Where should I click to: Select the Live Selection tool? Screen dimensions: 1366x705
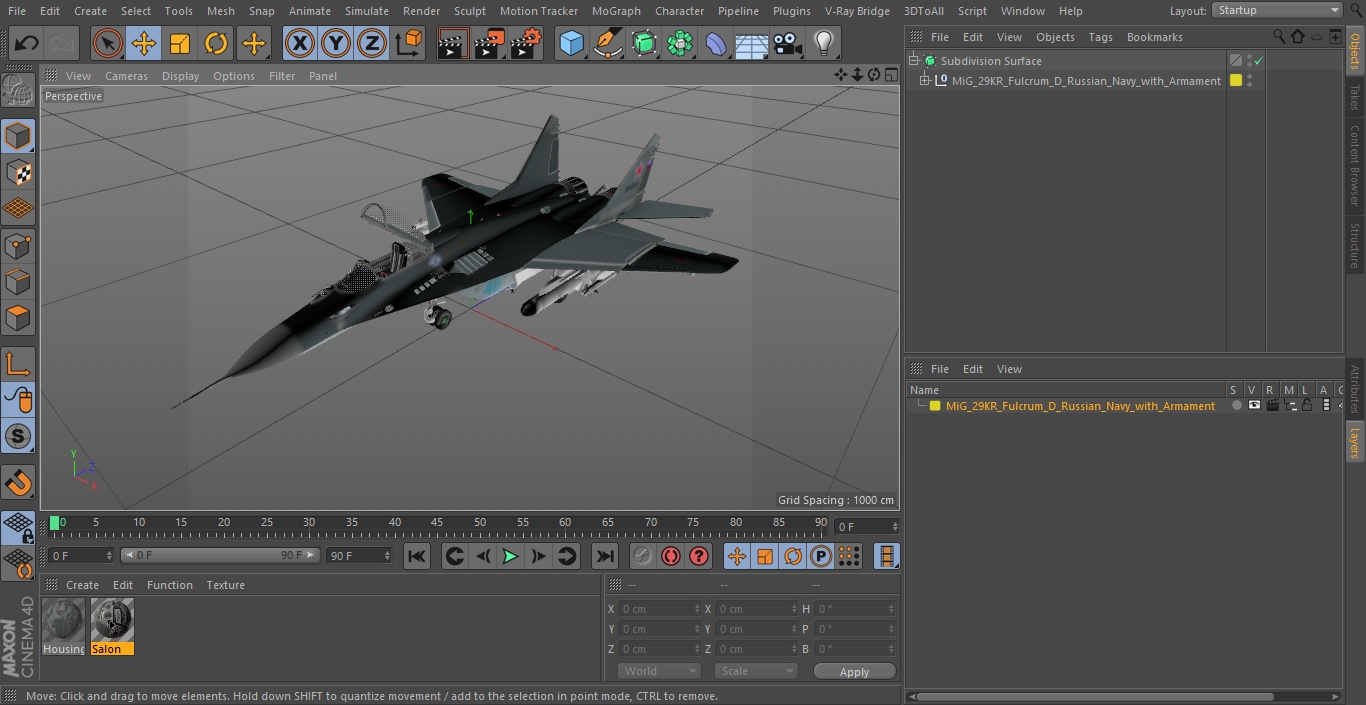tap(107, 43)
